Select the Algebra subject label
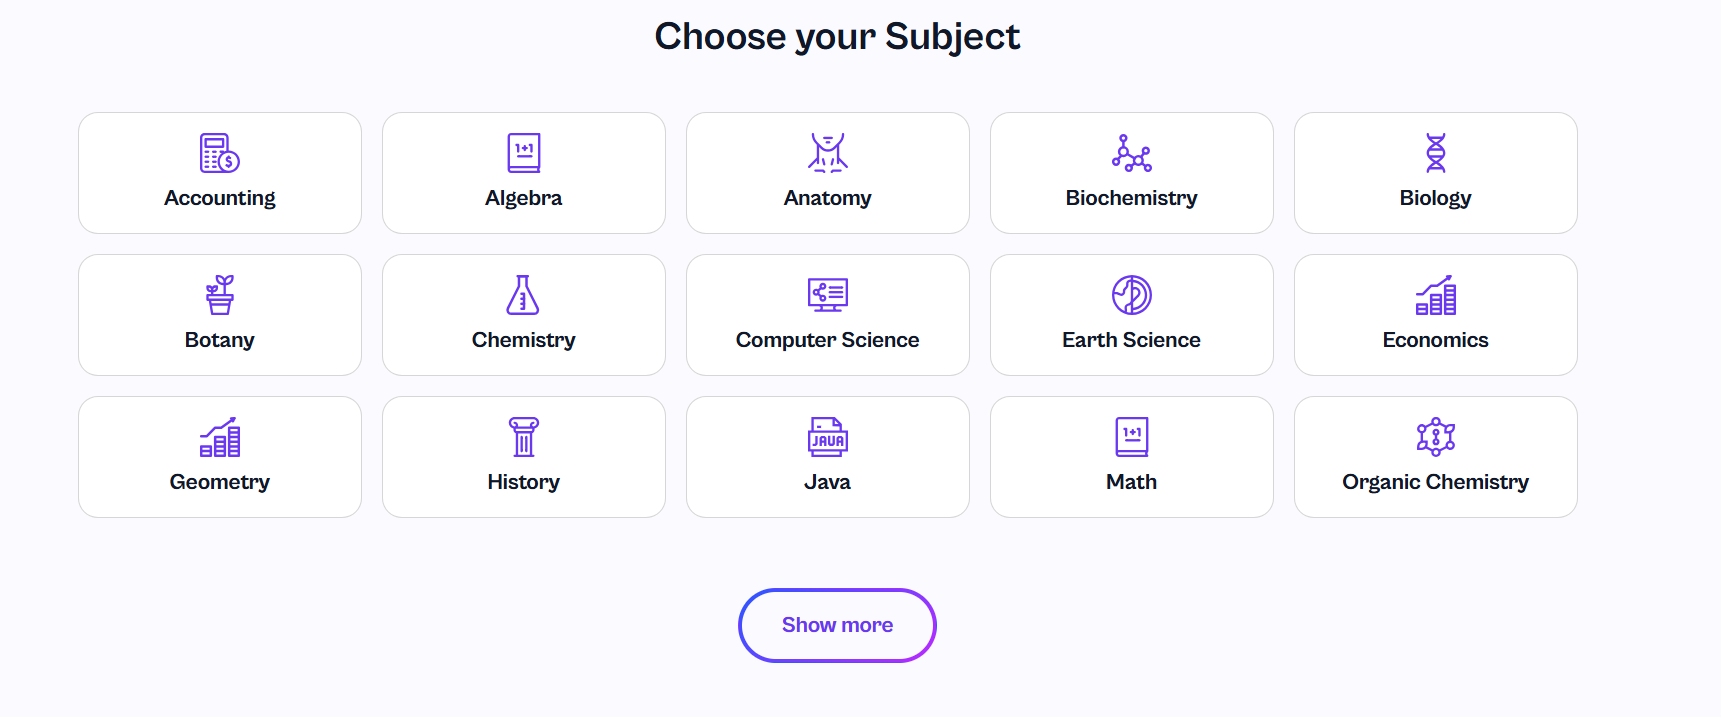 (x=523, y=198)
